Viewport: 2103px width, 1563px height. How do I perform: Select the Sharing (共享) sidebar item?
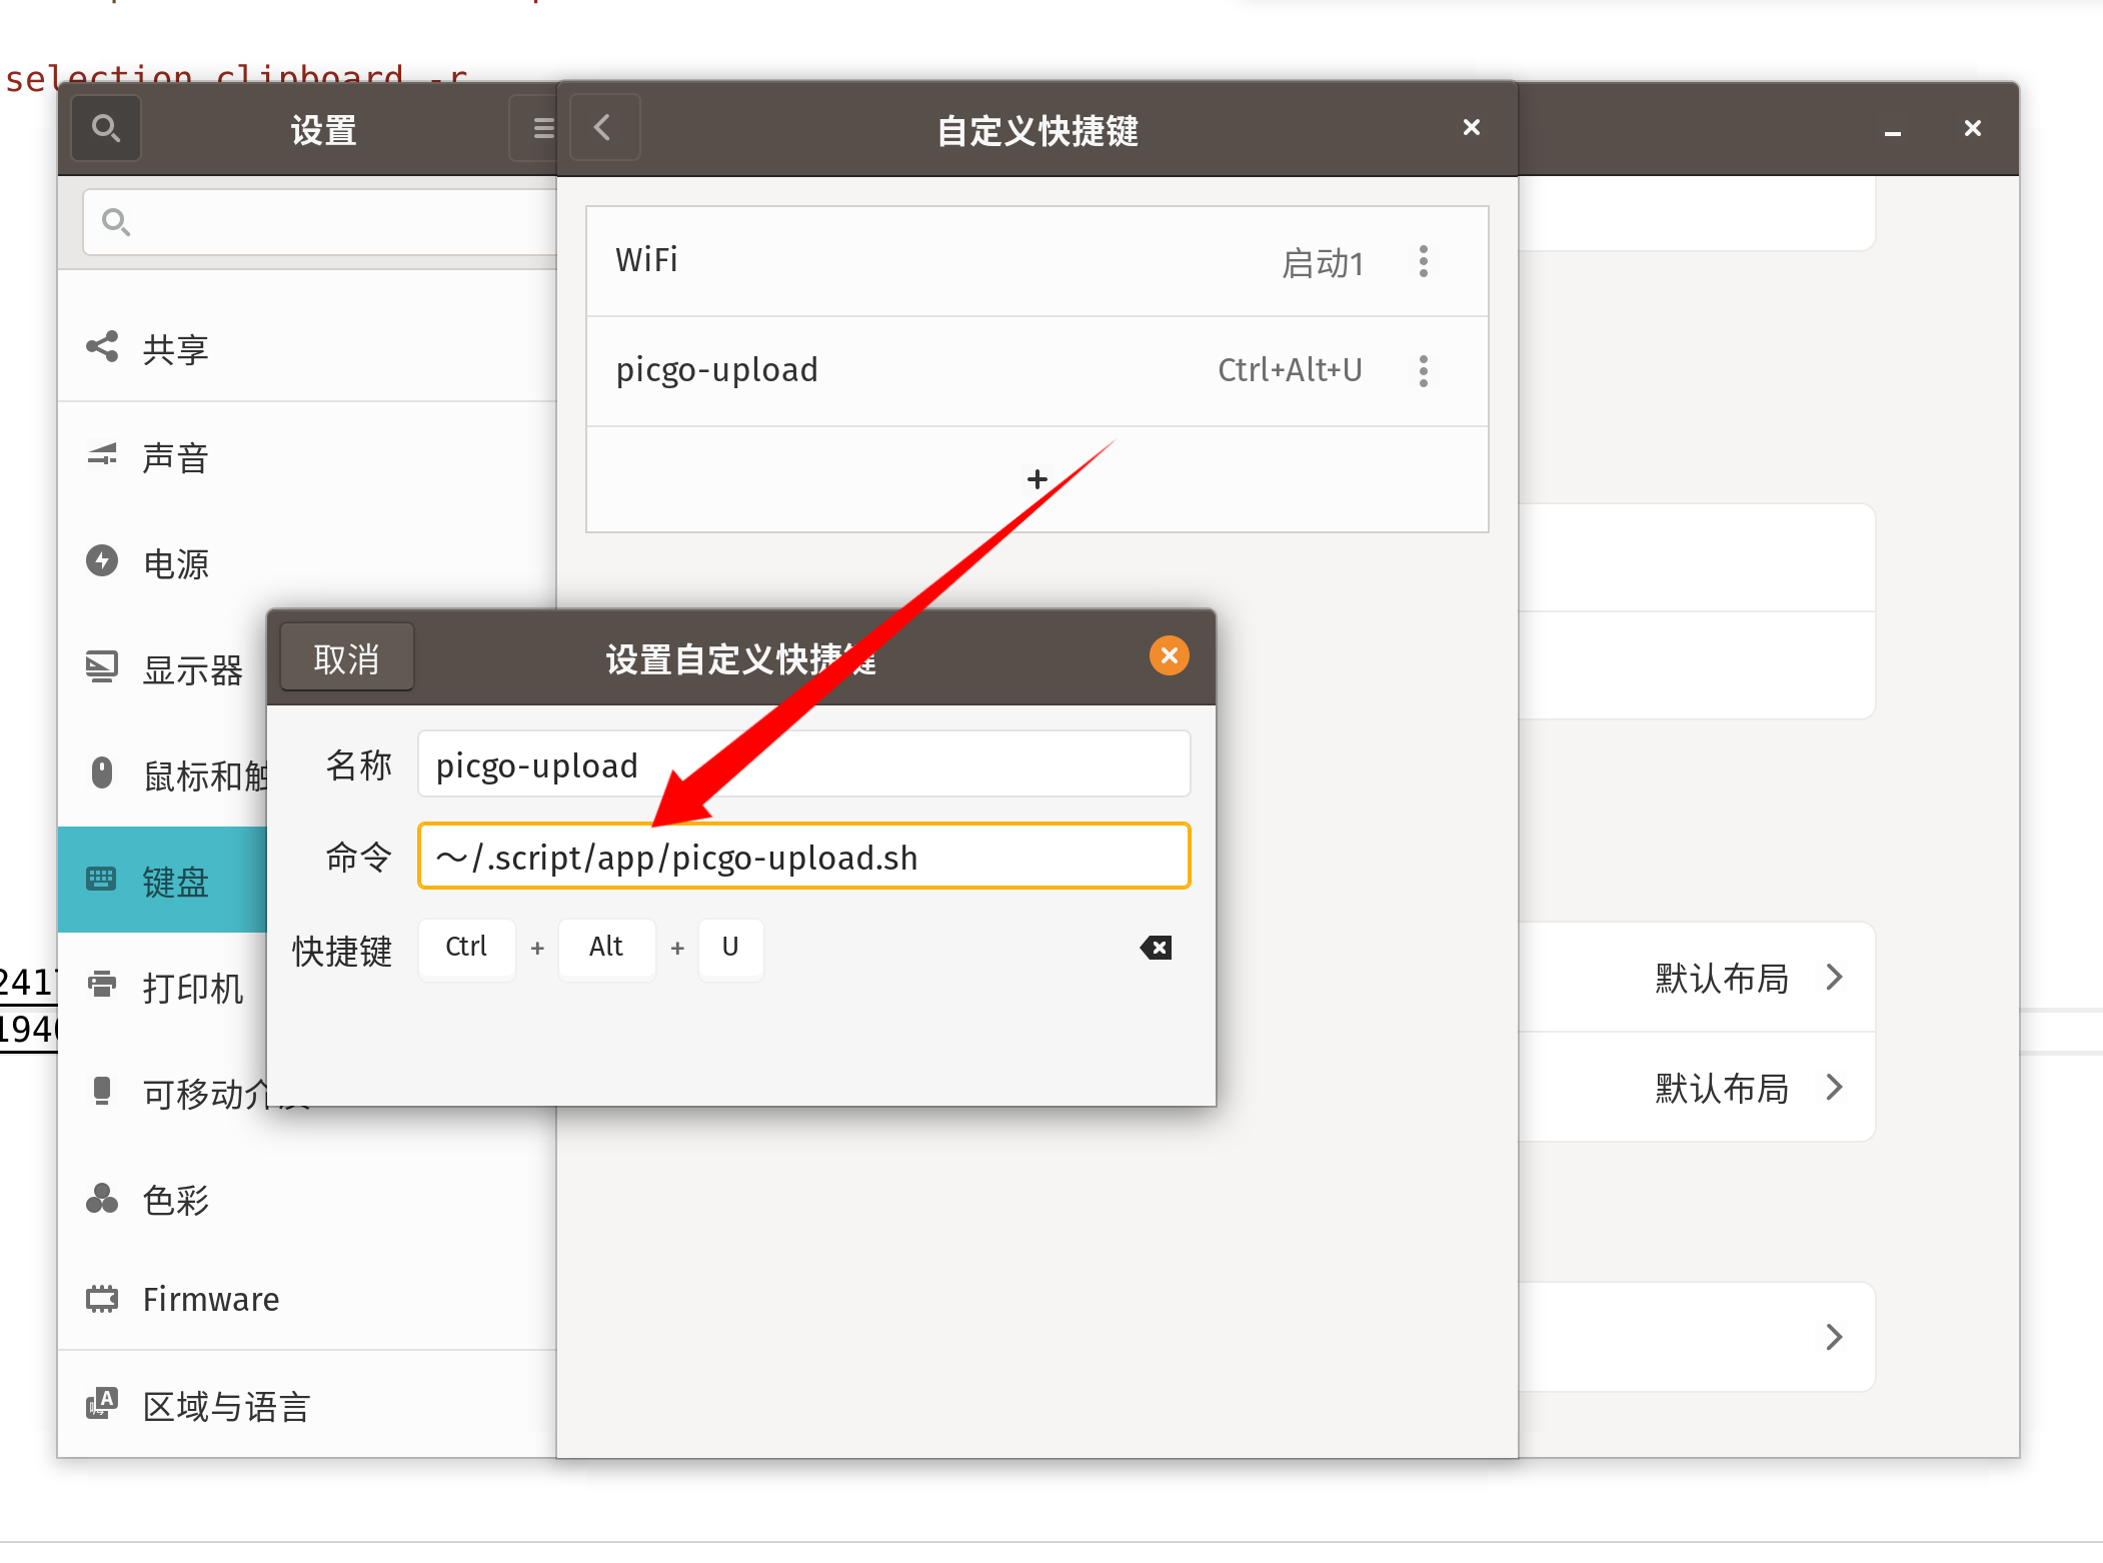click(308, 349)
